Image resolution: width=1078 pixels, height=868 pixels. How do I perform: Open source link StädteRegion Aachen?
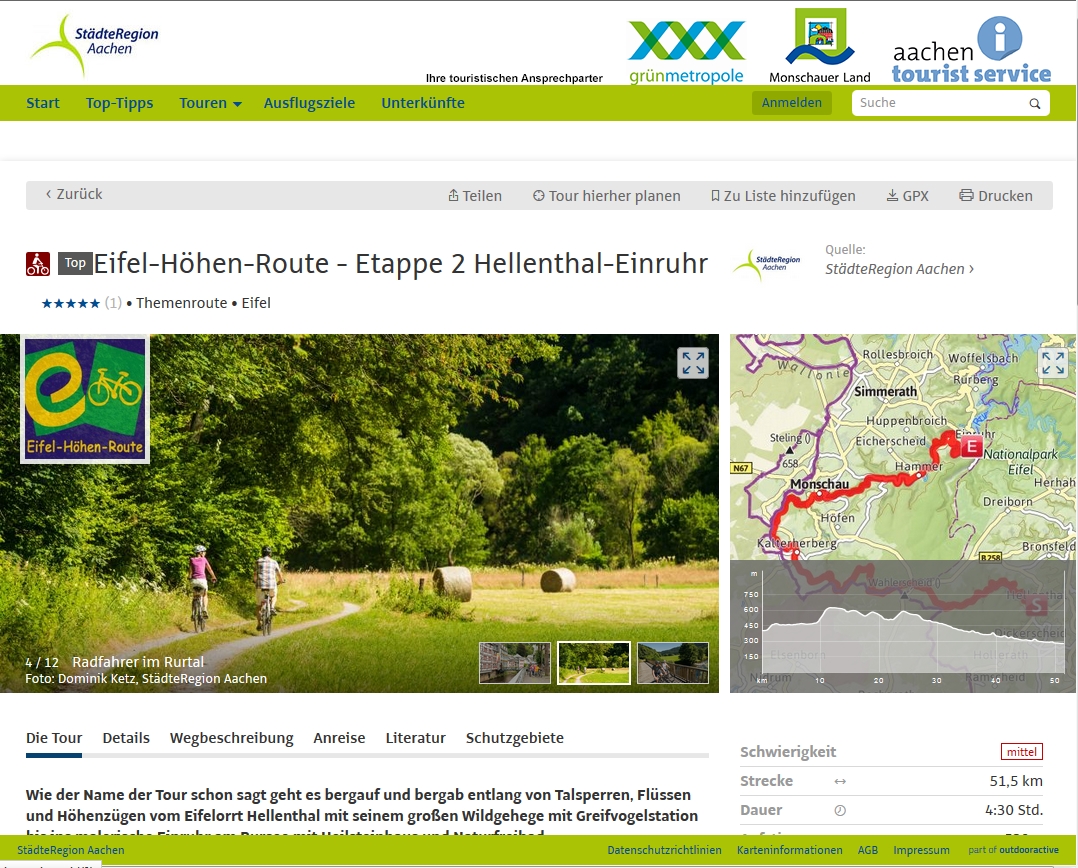[899, 269]
